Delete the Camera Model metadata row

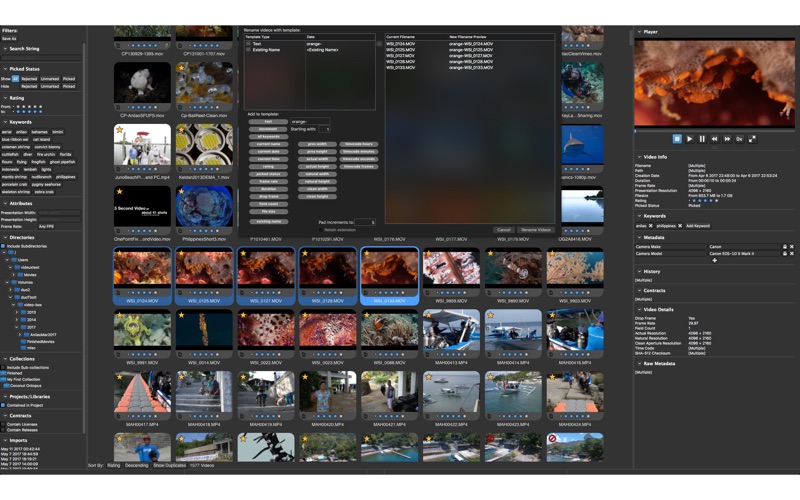pos(792,254)
